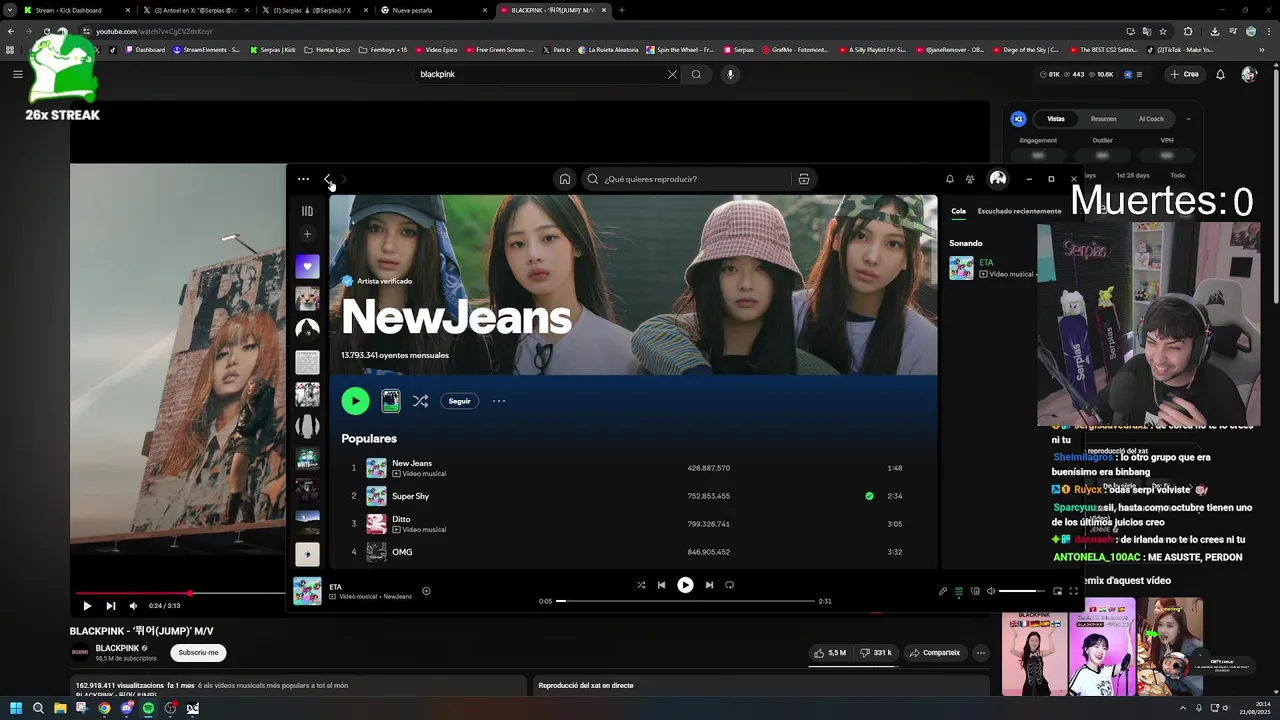Go to Spotify Home
Image resolution: width=1280 pixels, height=720 pixels.
tap(565, 179)
